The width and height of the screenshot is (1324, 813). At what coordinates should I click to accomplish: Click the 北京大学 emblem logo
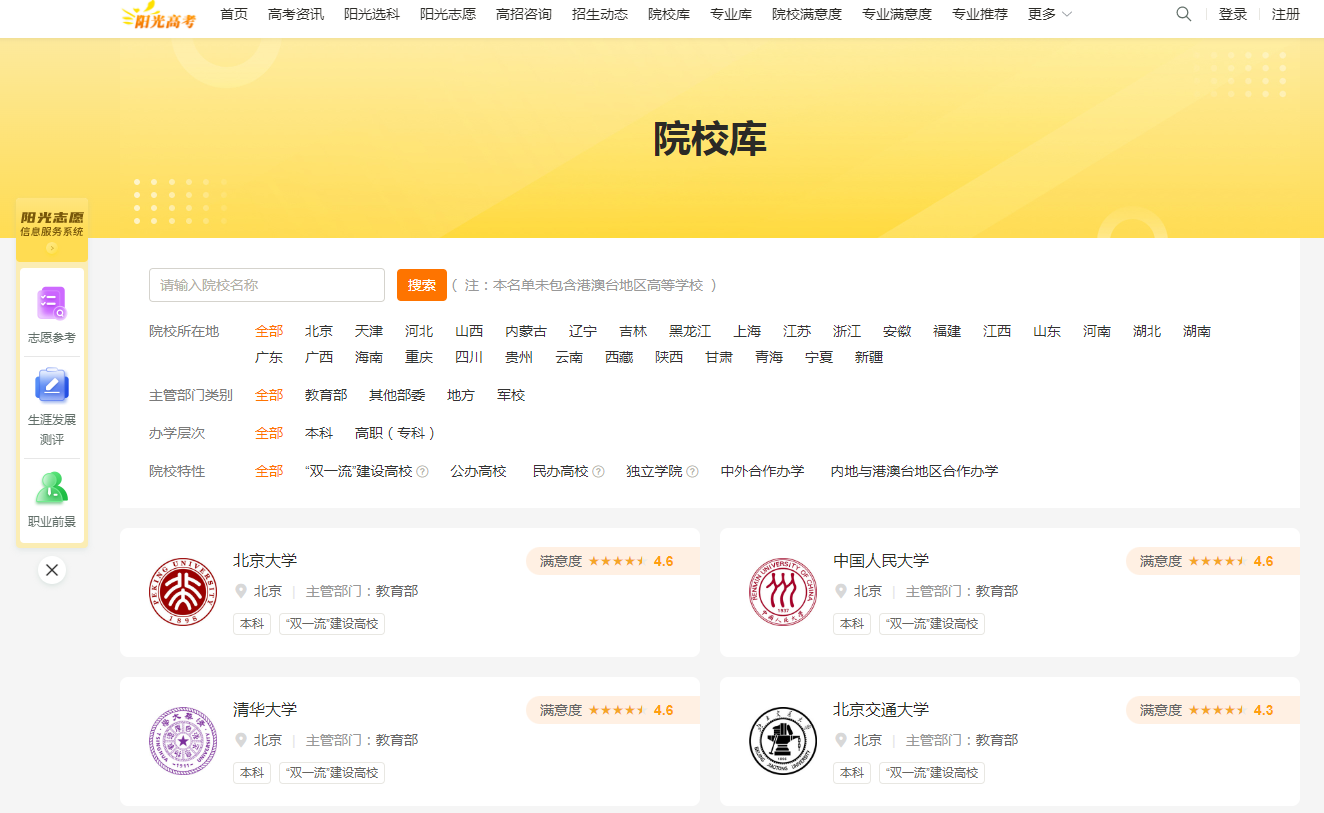click(x=182, y=592)
